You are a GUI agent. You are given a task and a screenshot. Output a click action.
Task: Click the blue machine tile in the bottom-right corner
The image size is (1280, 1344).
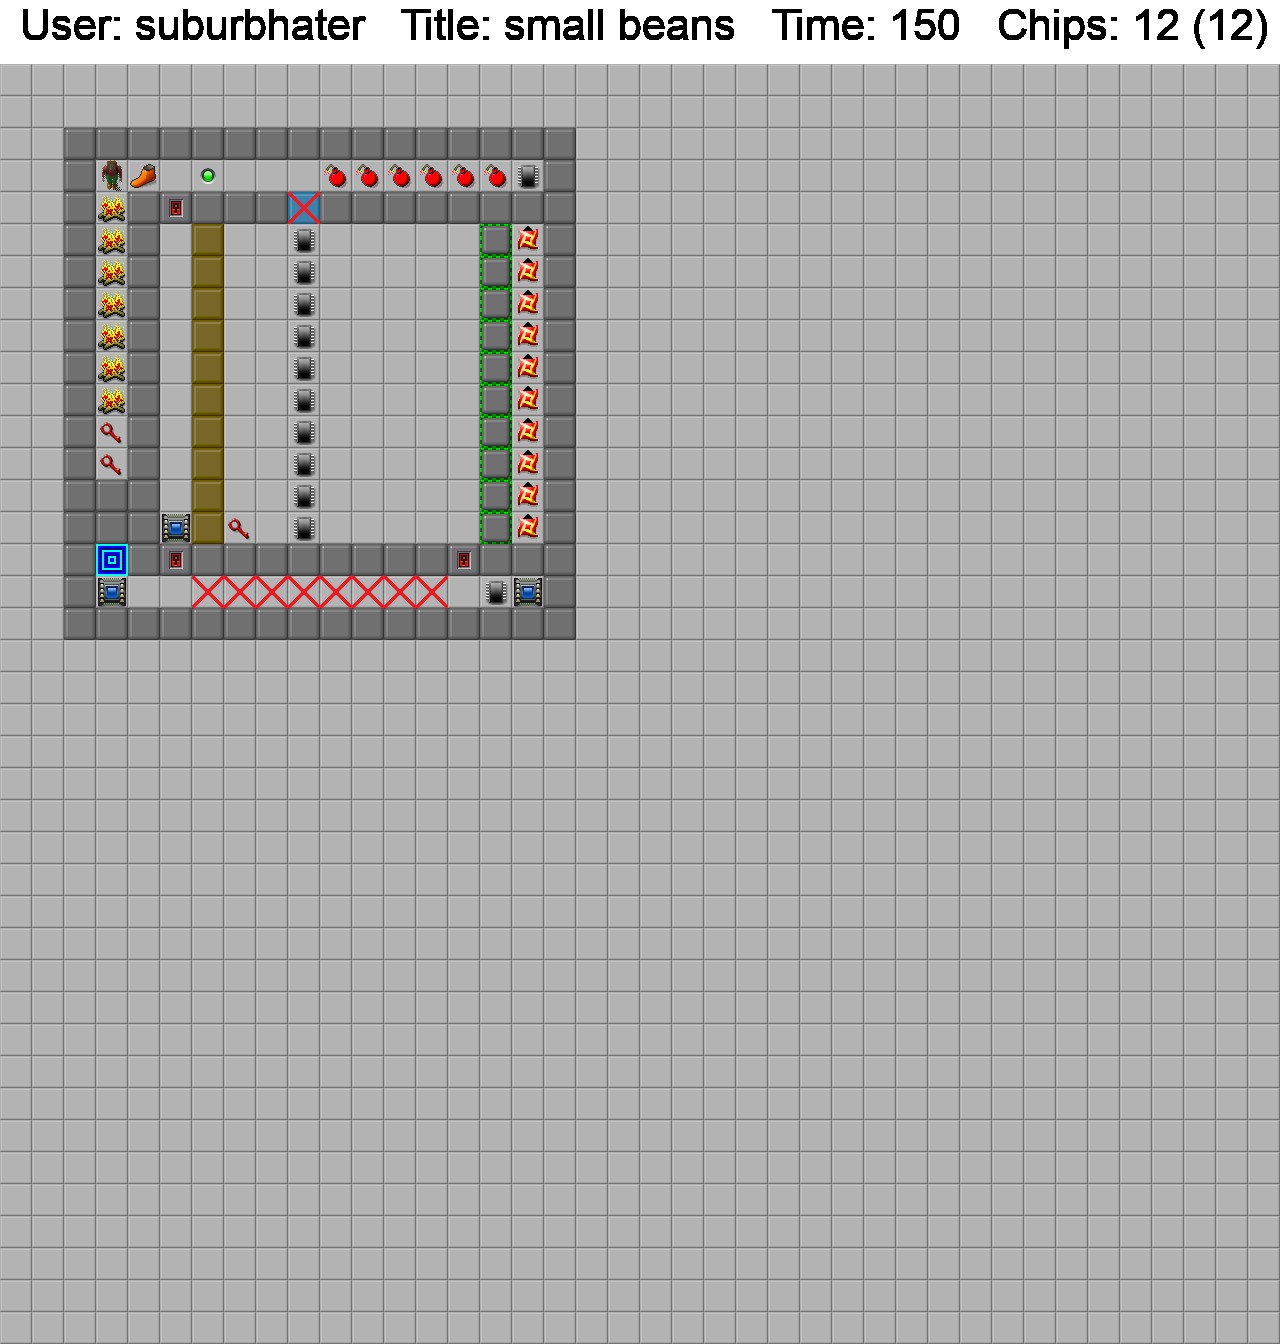(x=528, y=592)
